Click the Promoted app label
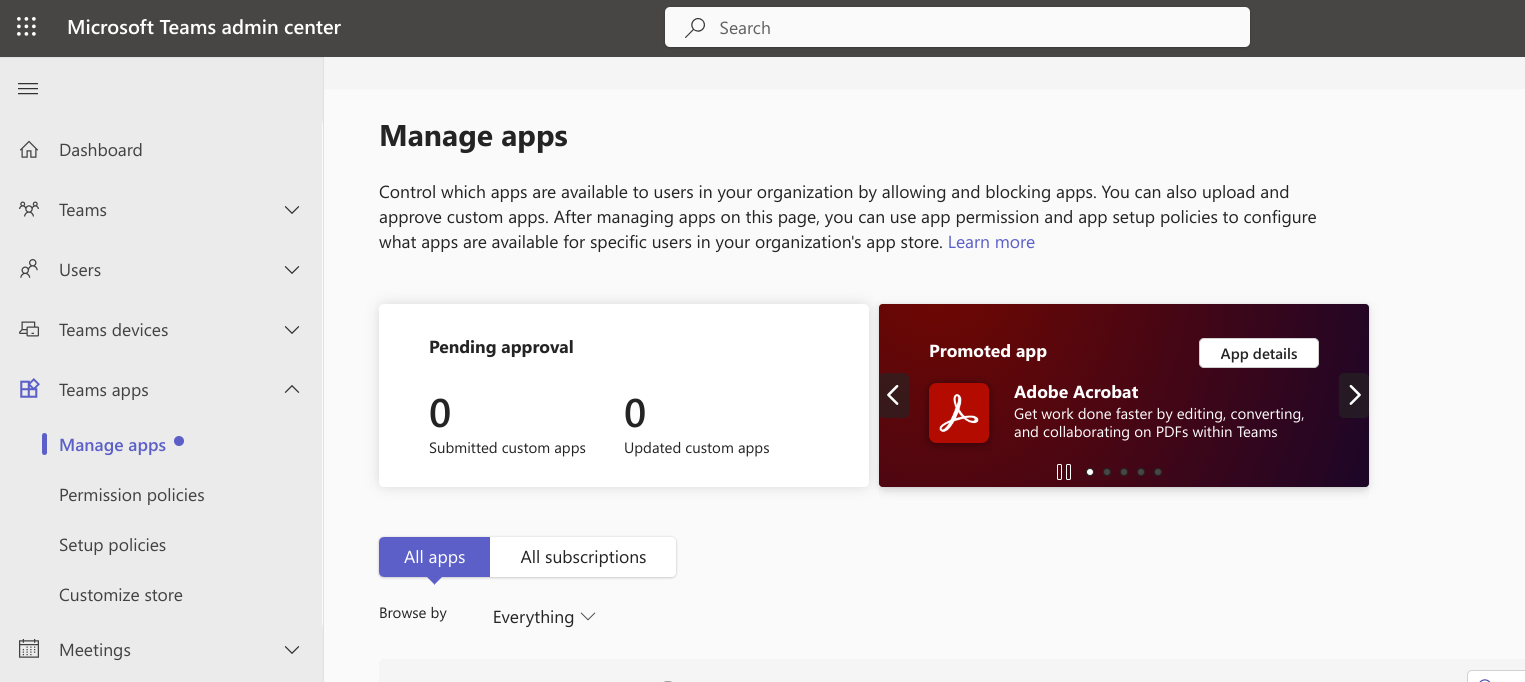1525x682 pixels. [988, 351]
